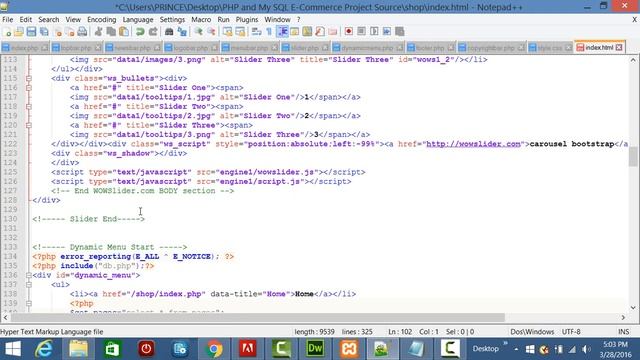The width and height of the screenshot is (640, 360).
Task: Click the Paste clipboard icon
Action: [124, 31]
